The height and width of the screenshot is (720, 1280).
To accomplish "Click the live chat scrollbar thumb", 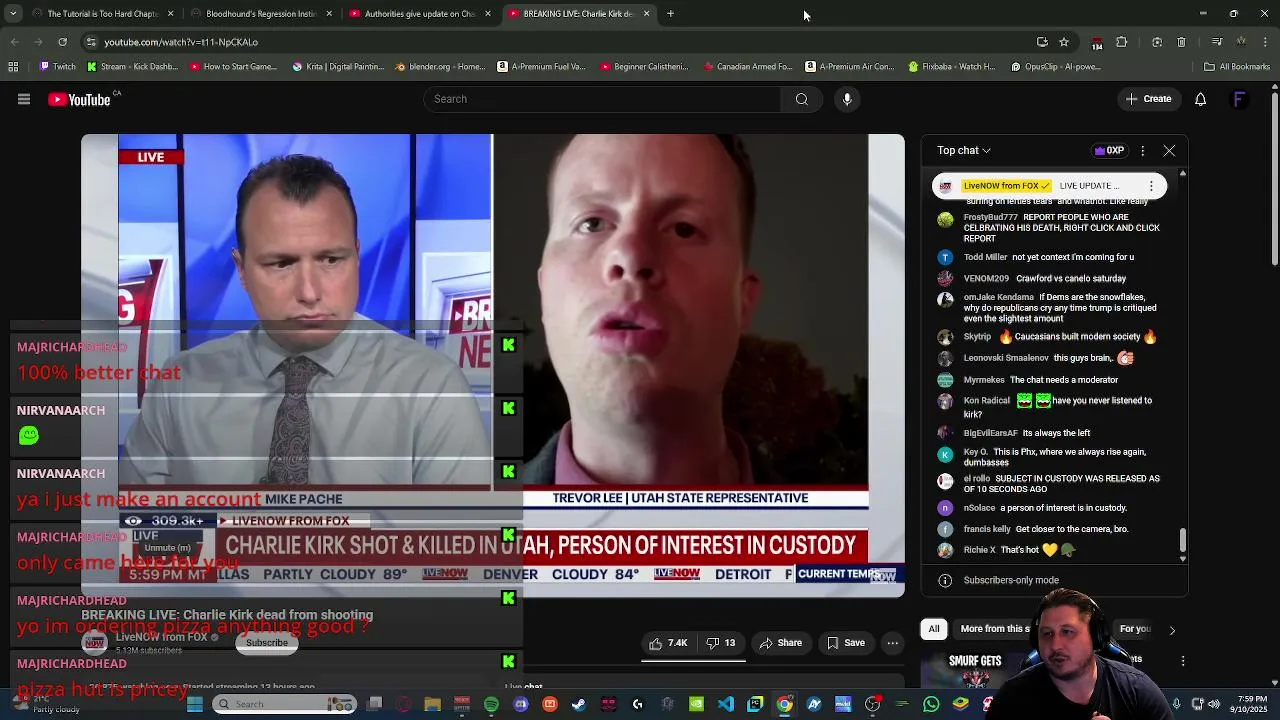I will 1183,540.
